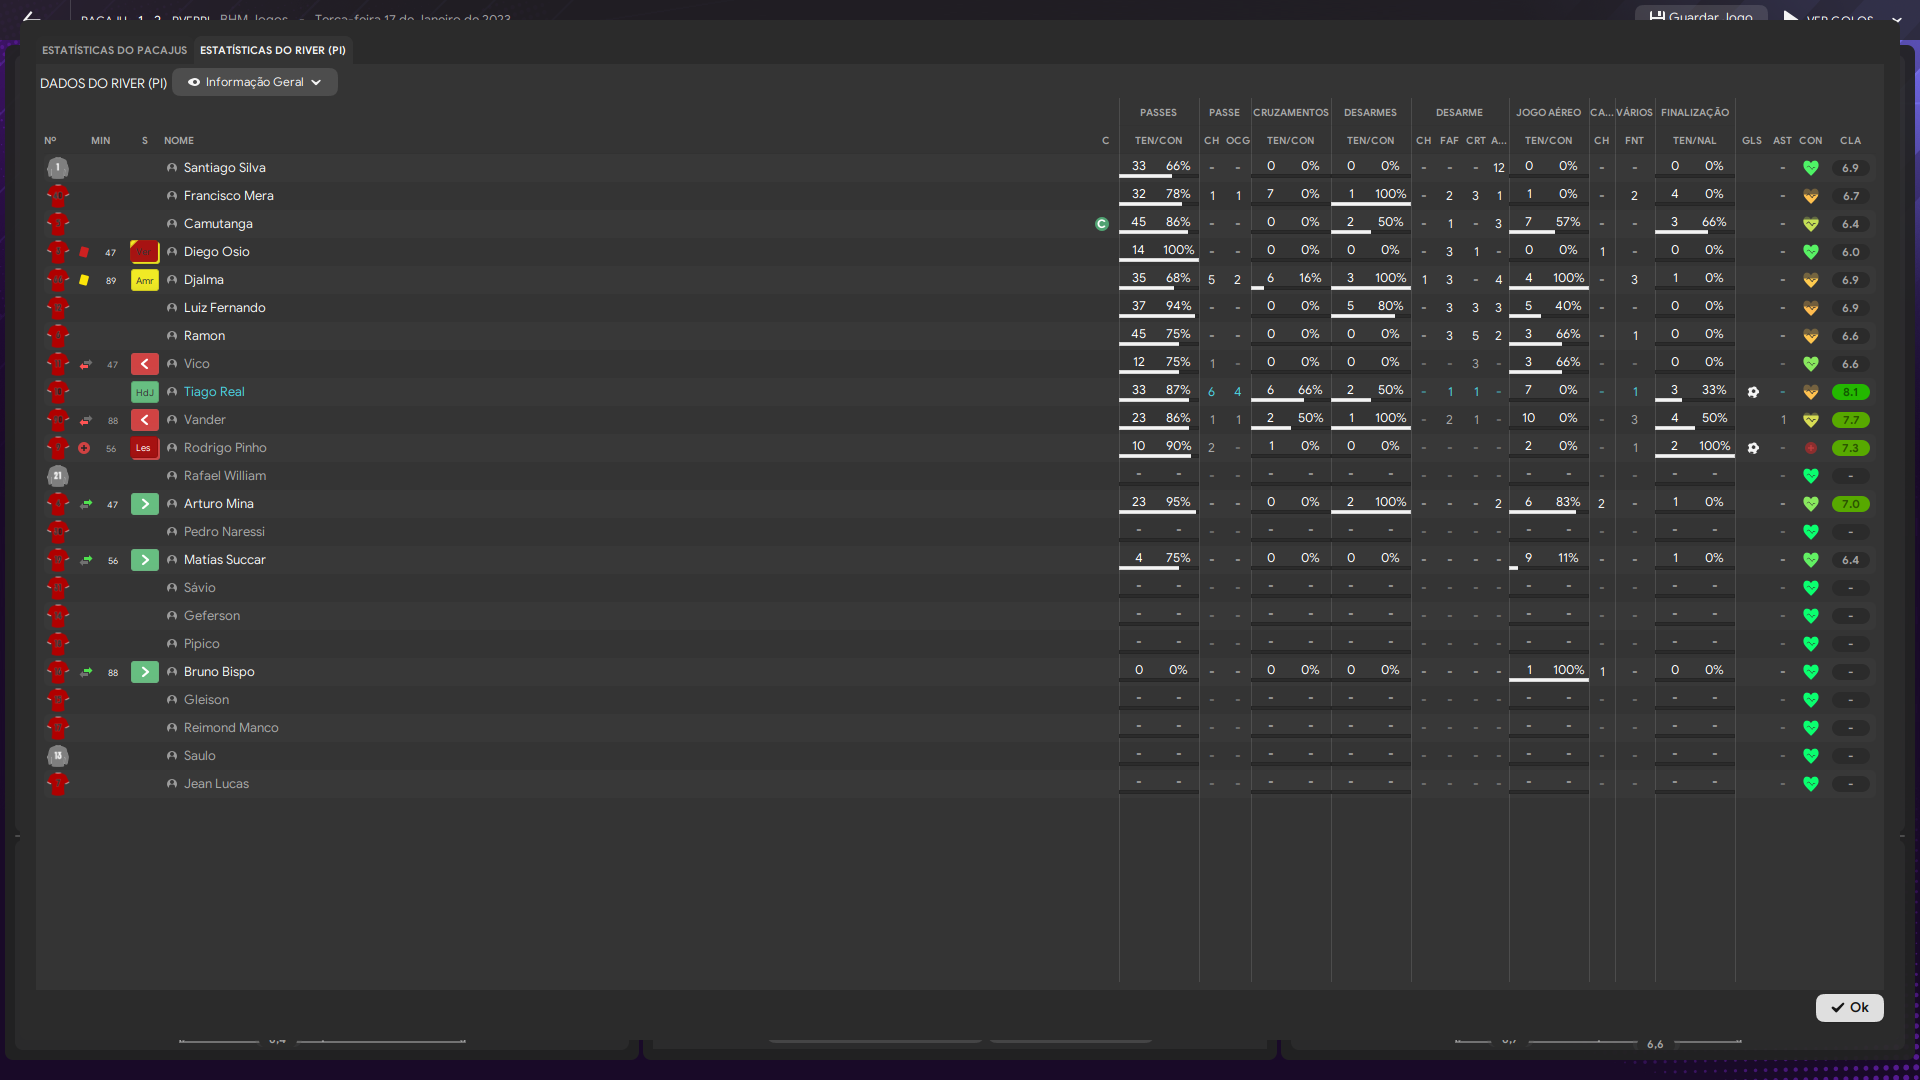Click the 8.1 rating badge for Tiago Real

(x=1851, y=392)
